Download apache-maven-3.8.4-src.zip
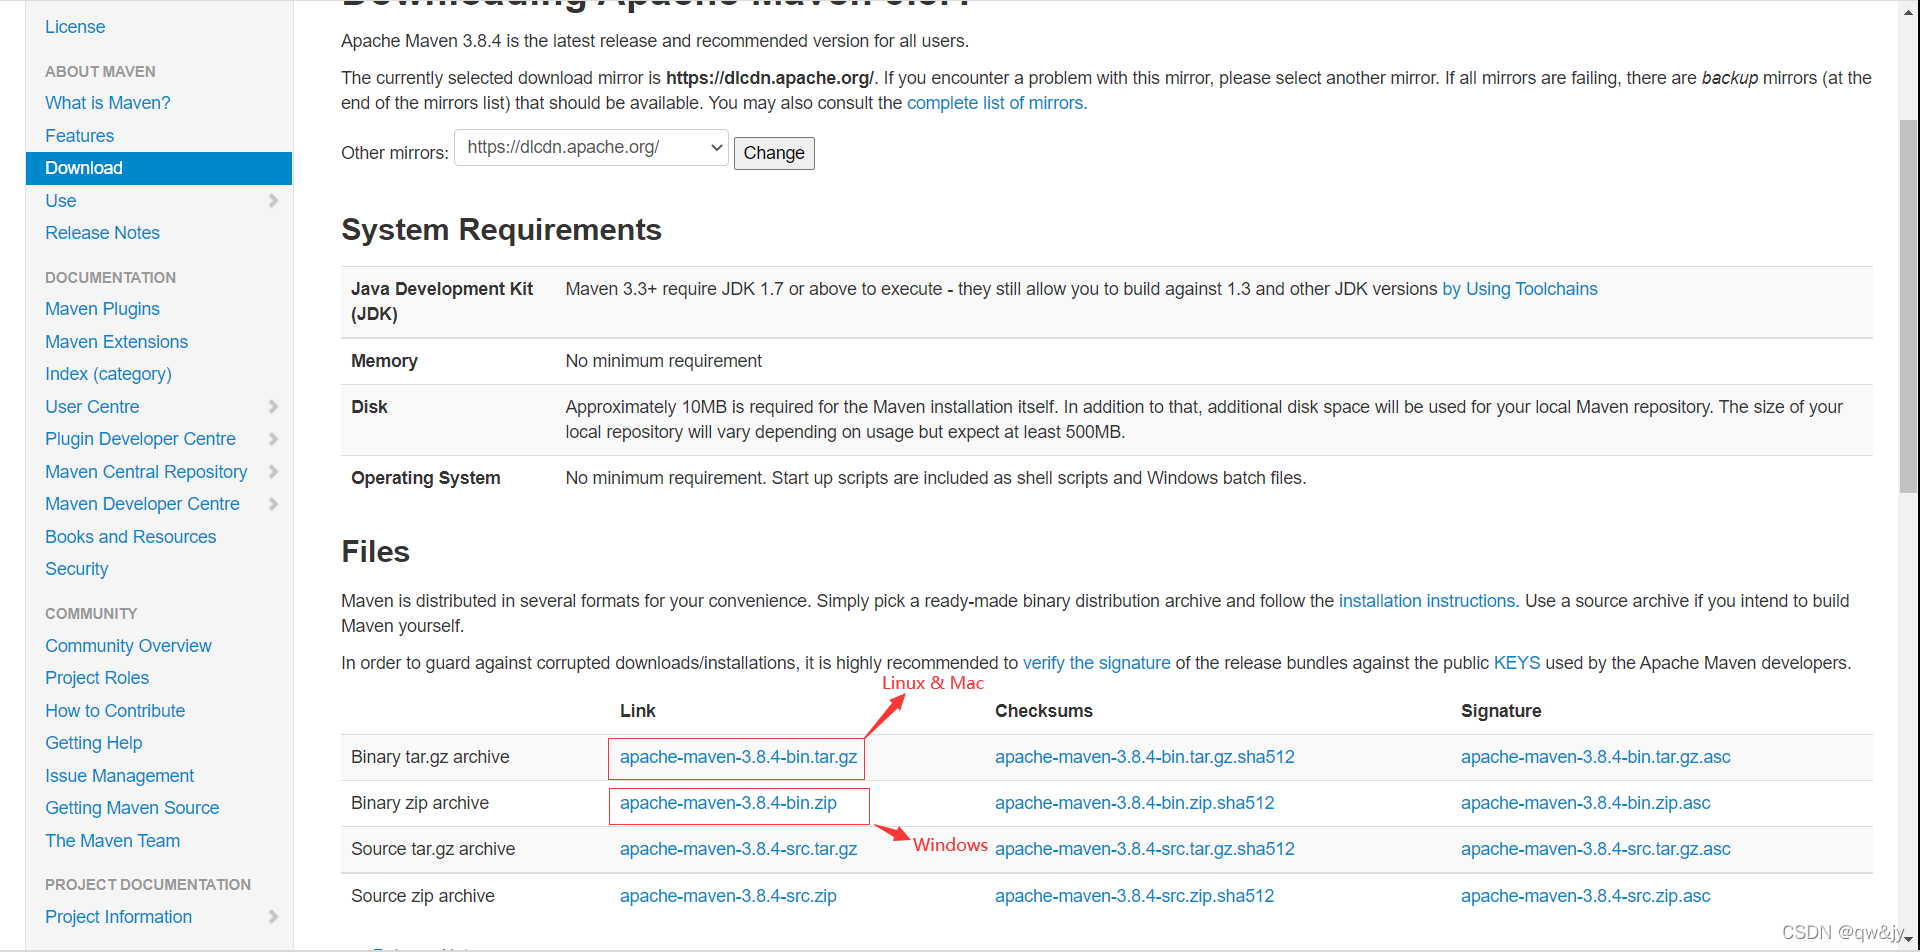The height and width of the screenshot is (952, 1920). pyautogui.click(x=728, y=896)
